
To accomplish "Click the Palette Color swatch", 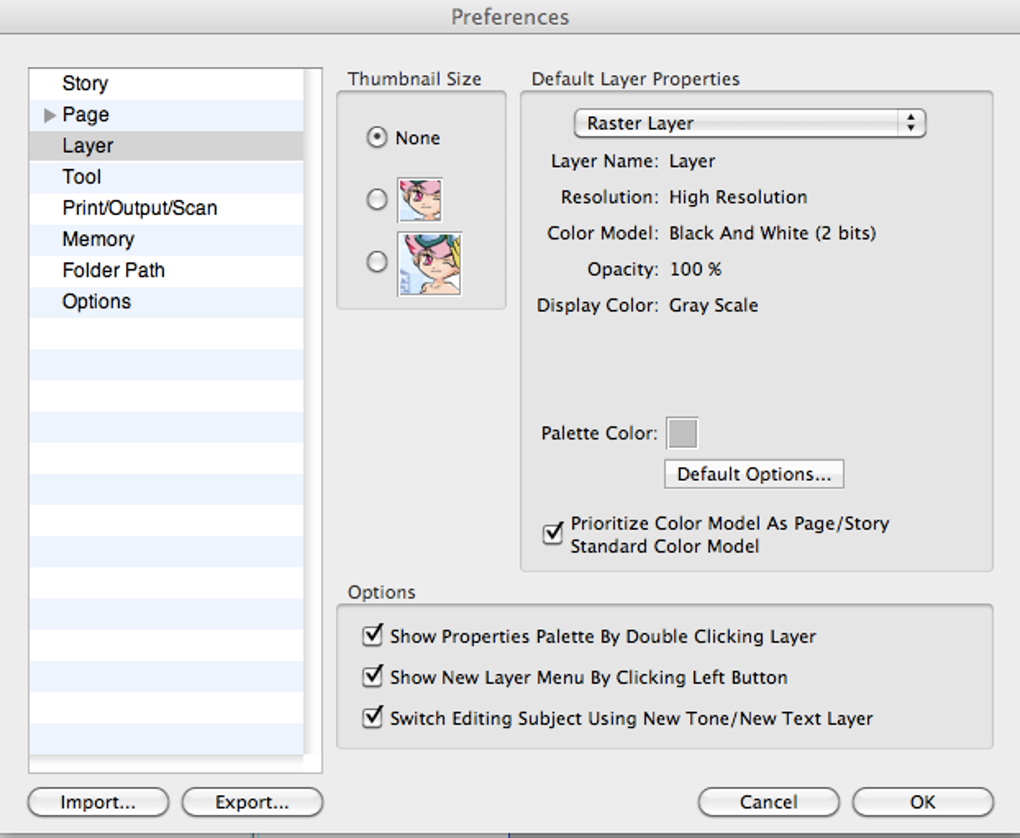I will [682, 433].
